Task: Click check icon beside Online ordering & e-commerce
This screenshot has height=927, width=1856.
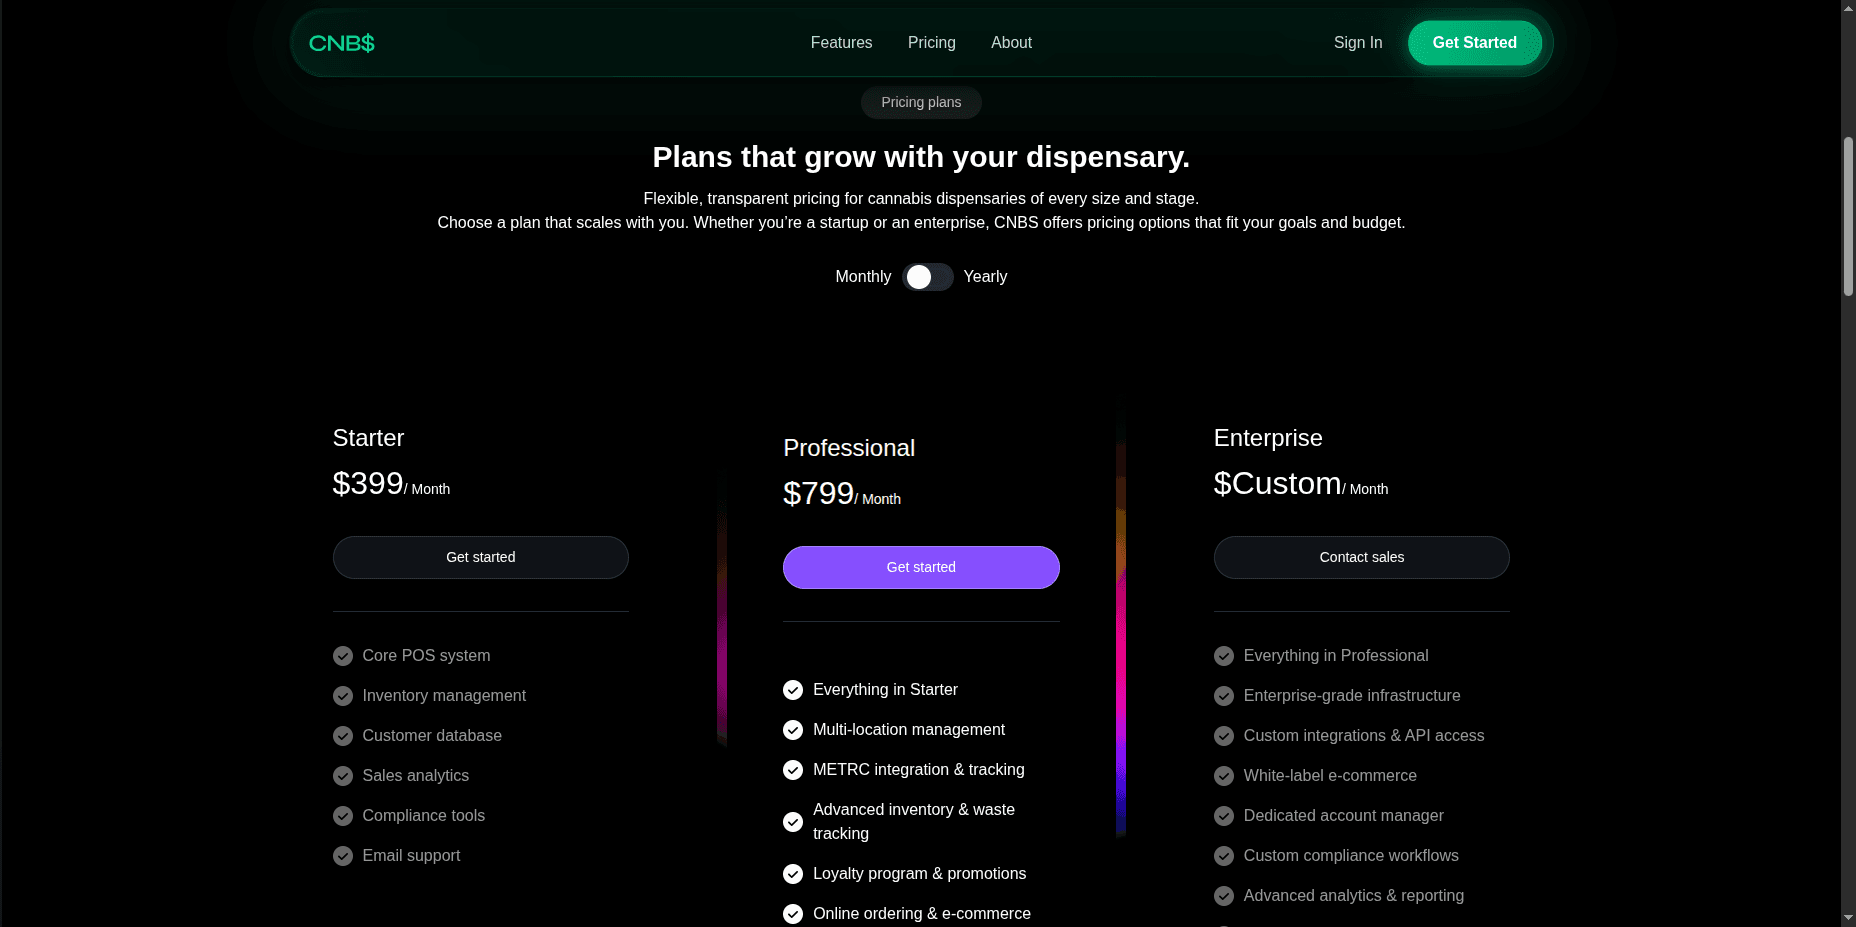Action: coord(793,914)
